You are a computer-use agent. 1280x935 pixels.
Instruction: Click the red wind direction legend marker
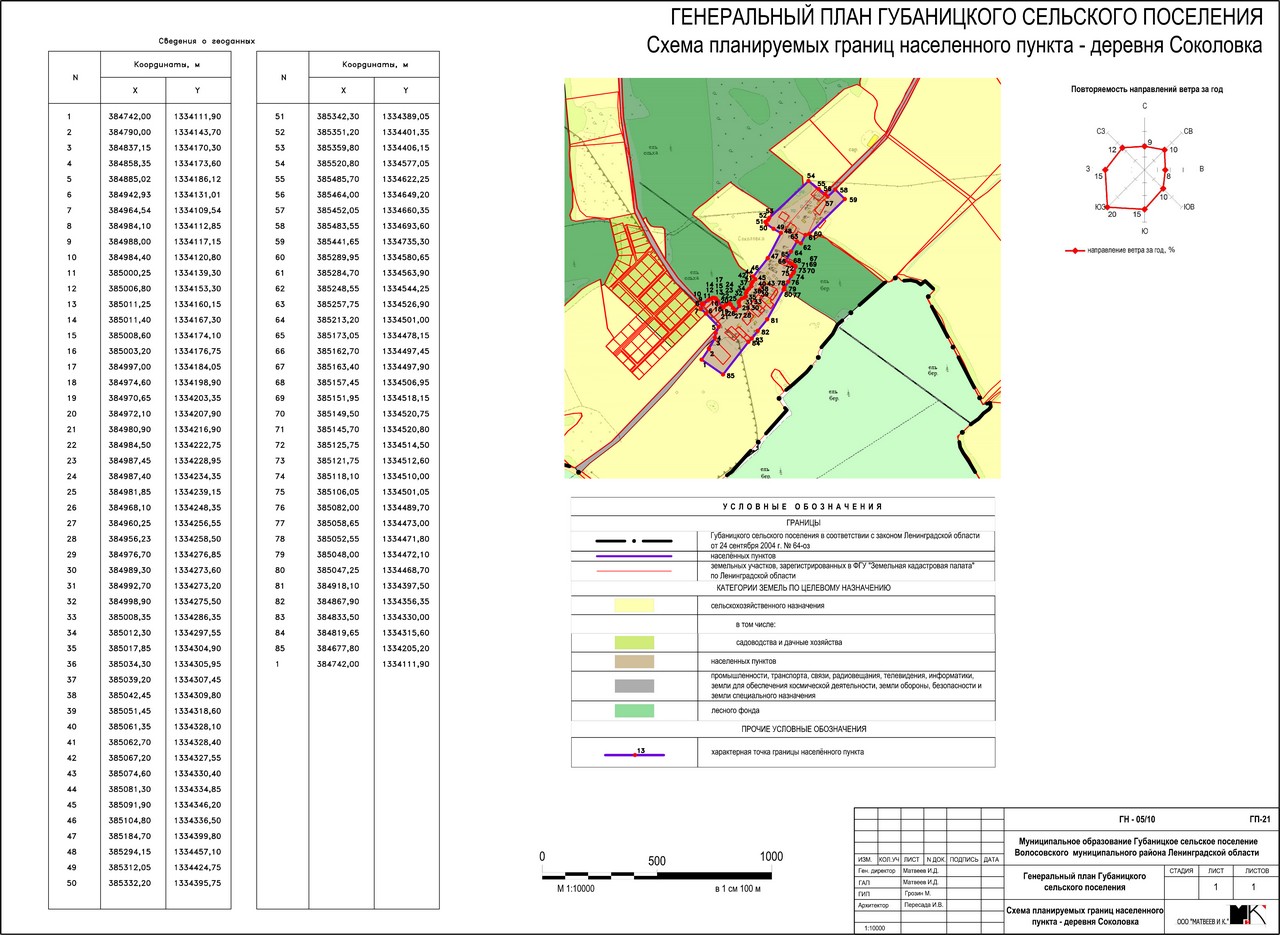(x=1075, y=250)
